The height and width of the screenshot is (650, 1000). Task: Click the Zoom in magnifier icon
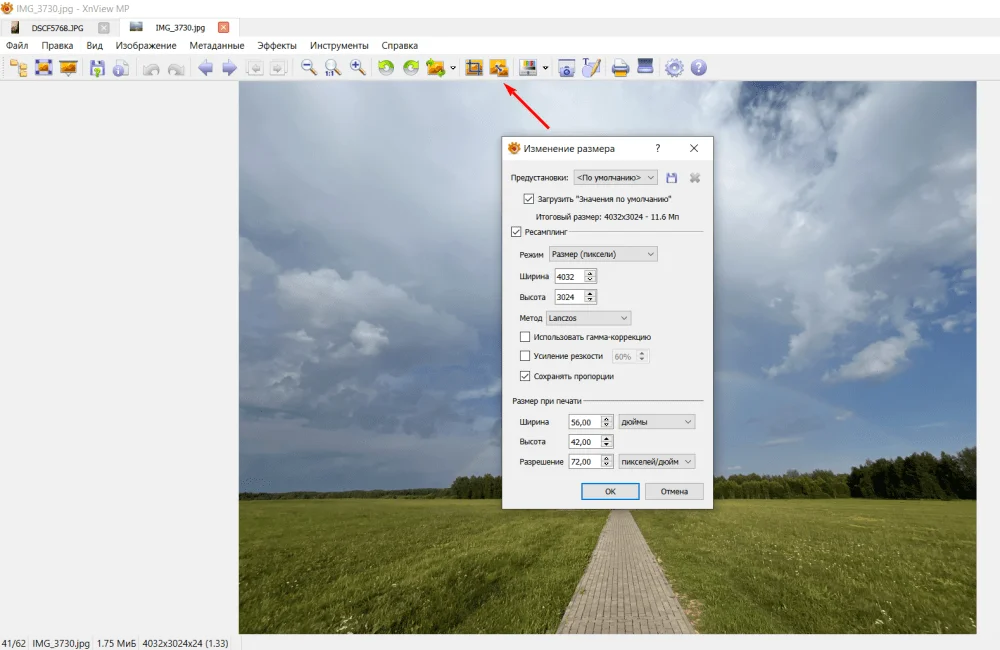tap(357, 68)
